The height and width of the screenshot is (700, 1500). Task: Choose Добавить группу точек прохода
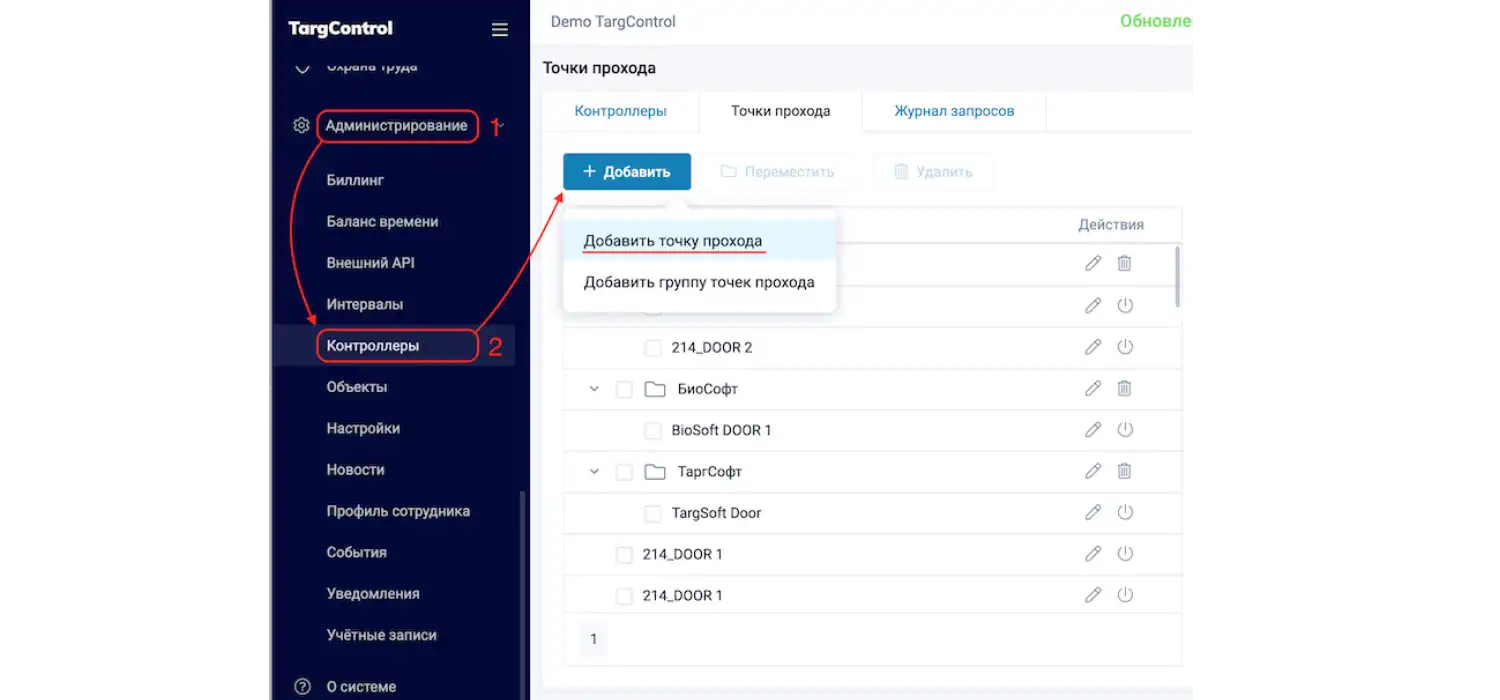[x=699, y=282]
